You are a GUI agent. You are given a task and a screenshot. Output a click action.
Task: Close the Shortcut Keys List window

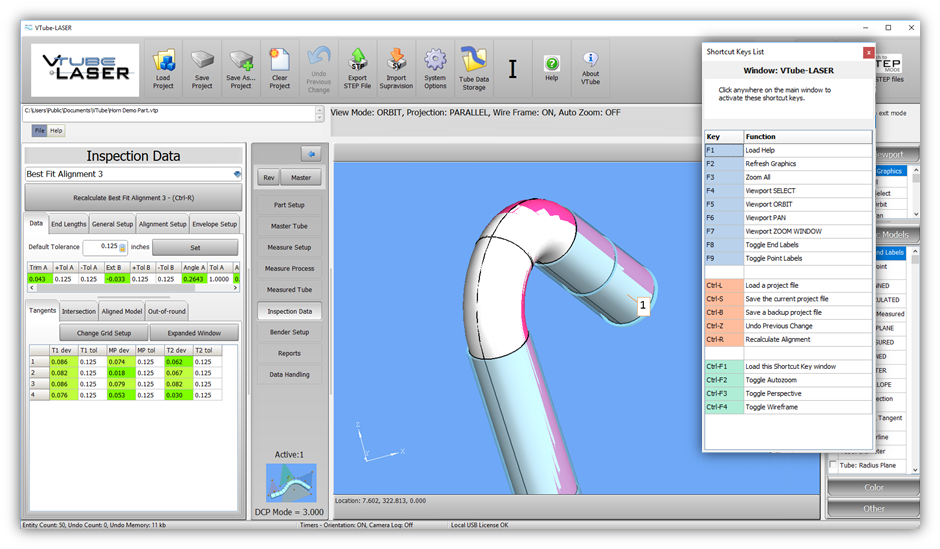[868, 52]
